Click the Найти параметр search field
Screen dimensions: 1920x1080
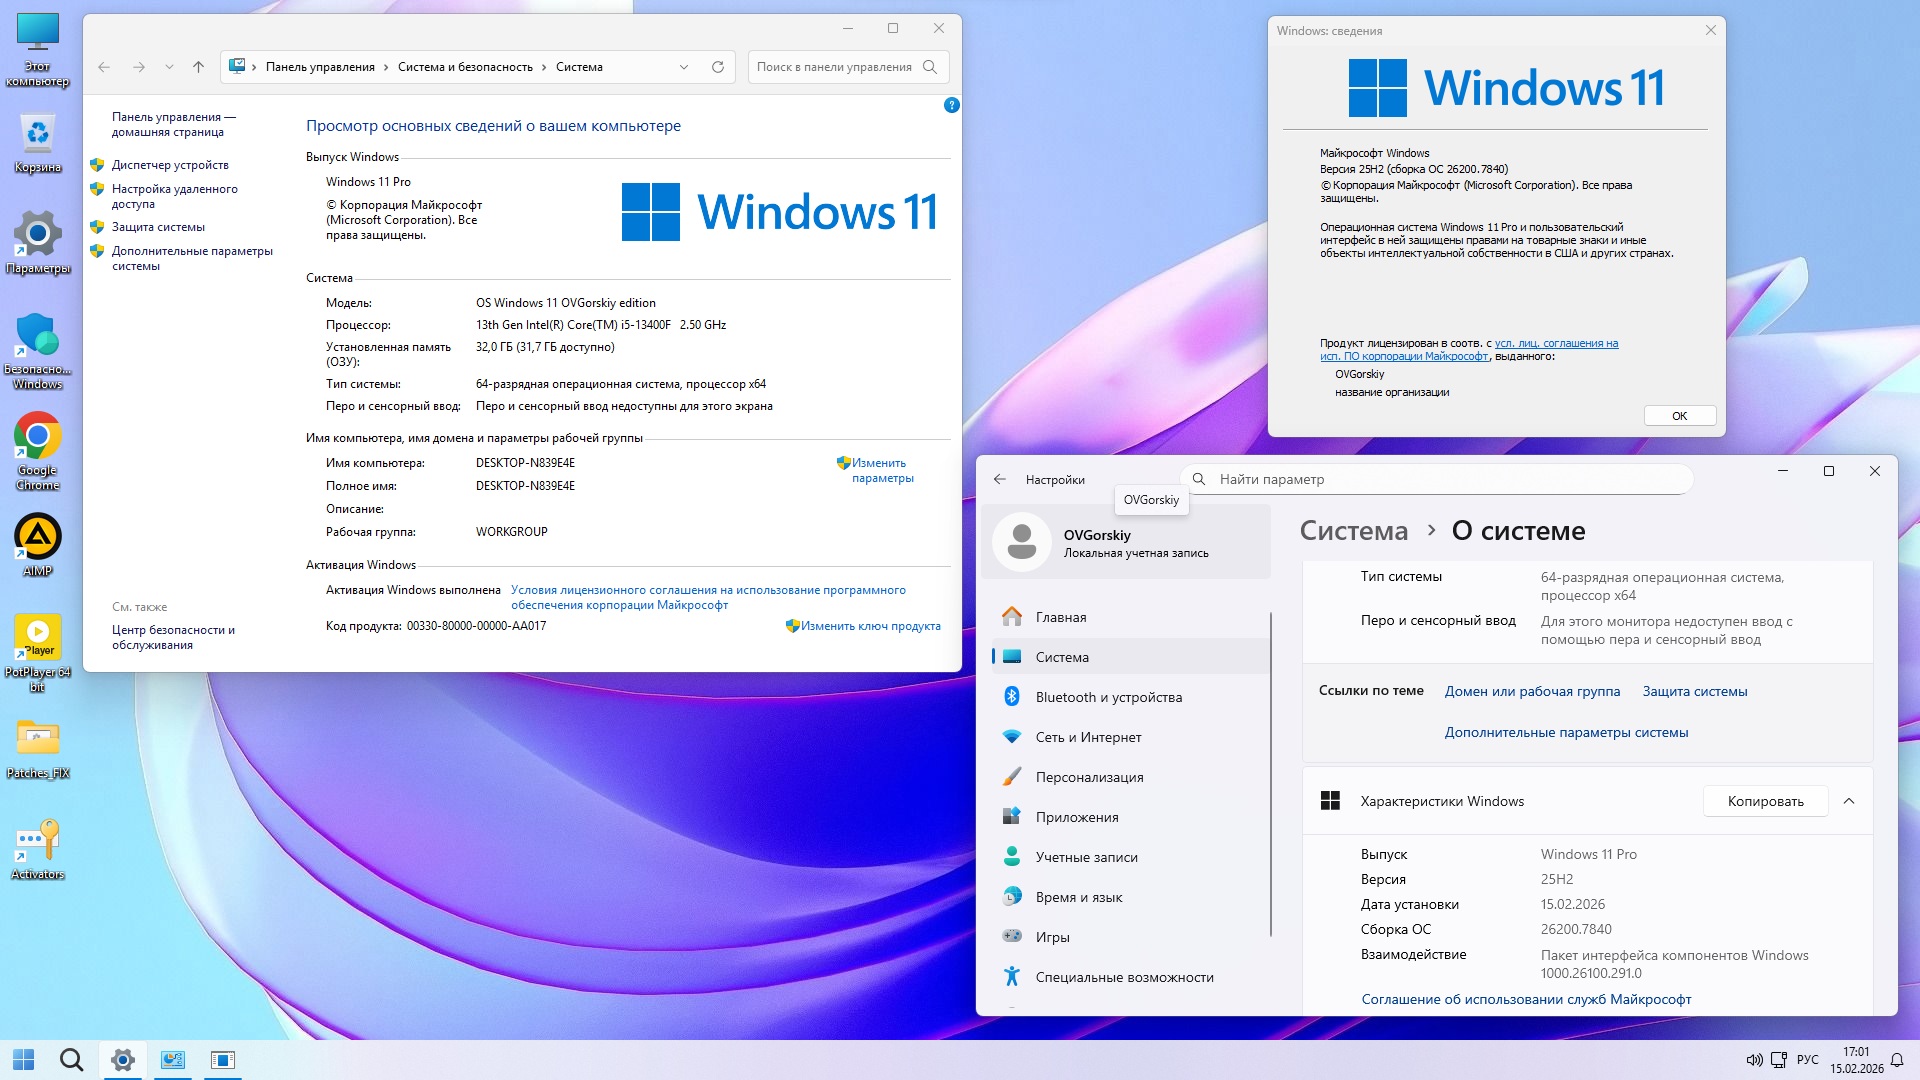1440,479
